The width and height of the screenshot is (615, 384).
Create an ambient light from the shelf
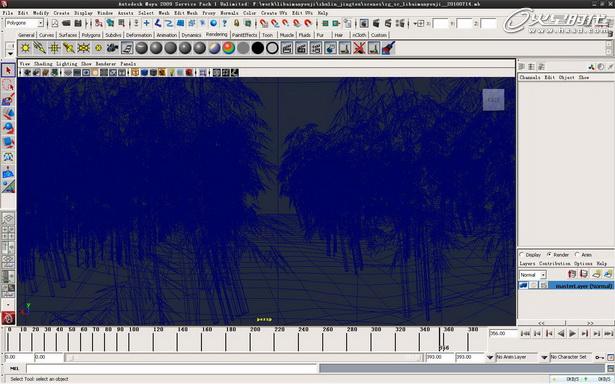click(x=25, y=48)
